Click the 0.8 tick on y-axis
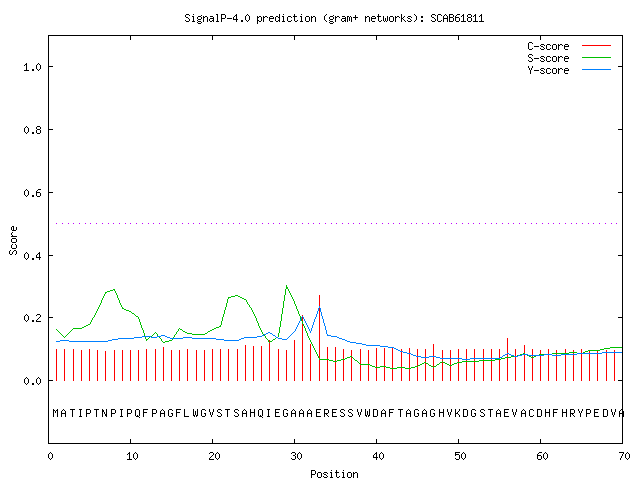 click(x=32, y=130)
